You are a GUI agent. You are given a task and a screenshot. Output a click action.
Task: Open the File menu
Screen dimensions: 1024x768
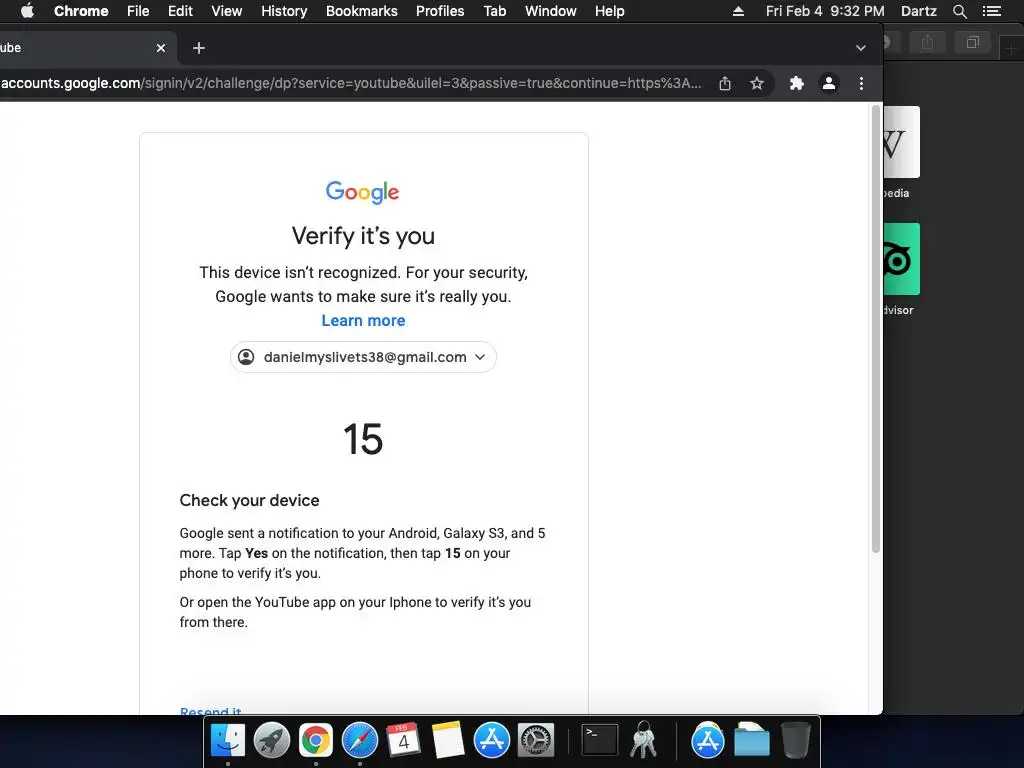click(138, 11)
